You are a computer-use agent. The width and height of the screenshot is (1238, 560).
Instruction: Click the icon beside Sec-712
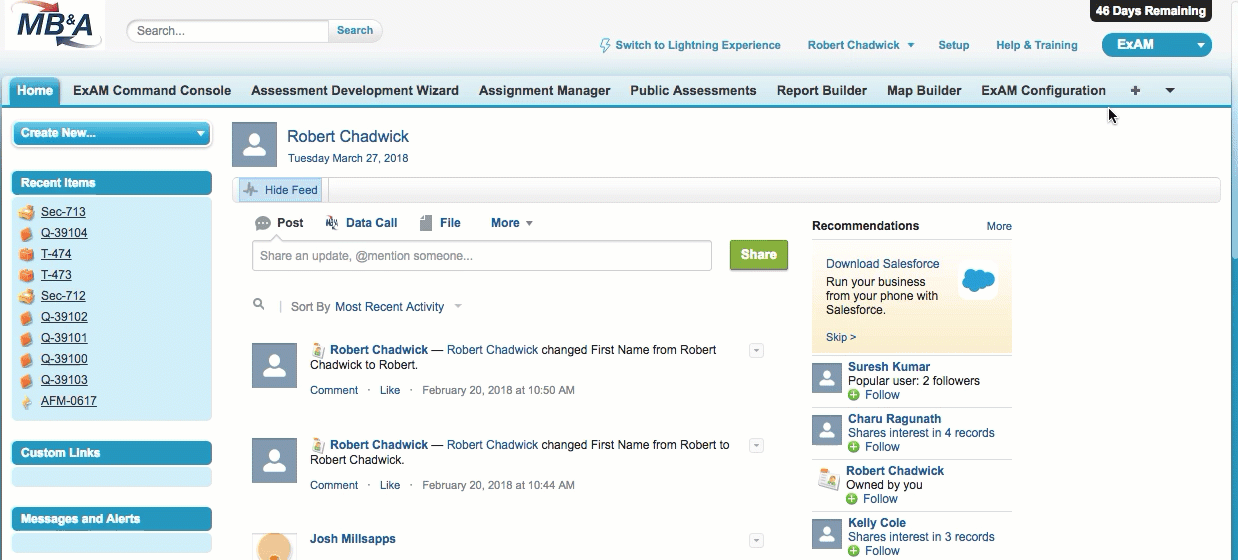pyautogui.click(x=27, y=296)
